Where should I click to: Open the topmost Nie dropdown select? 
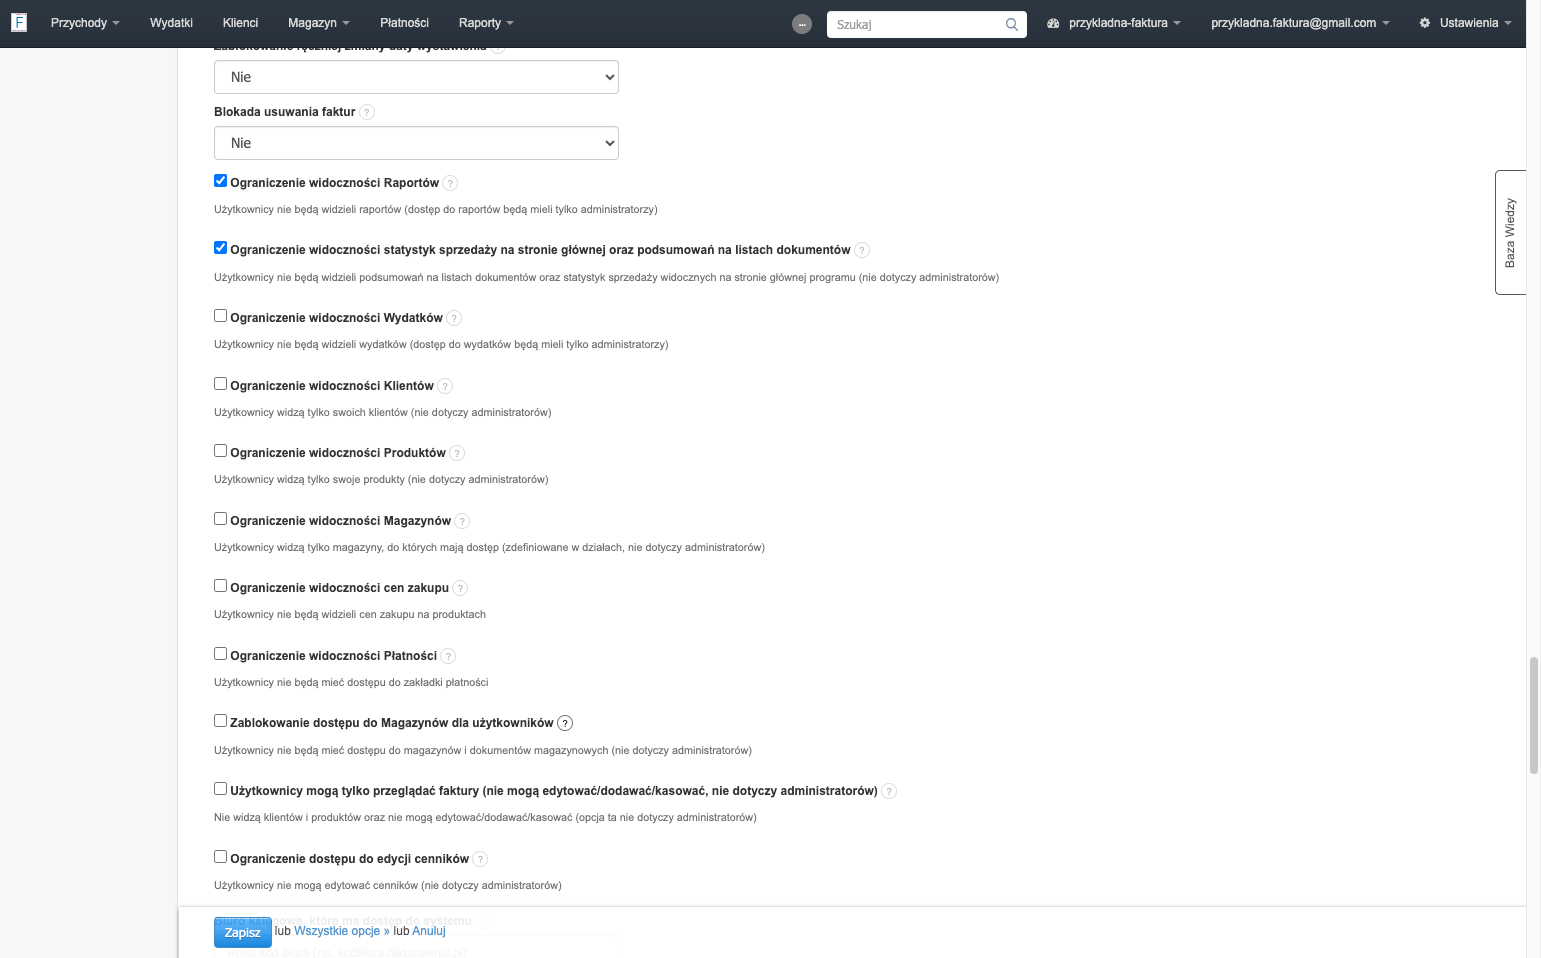click(x=416, y=77)
